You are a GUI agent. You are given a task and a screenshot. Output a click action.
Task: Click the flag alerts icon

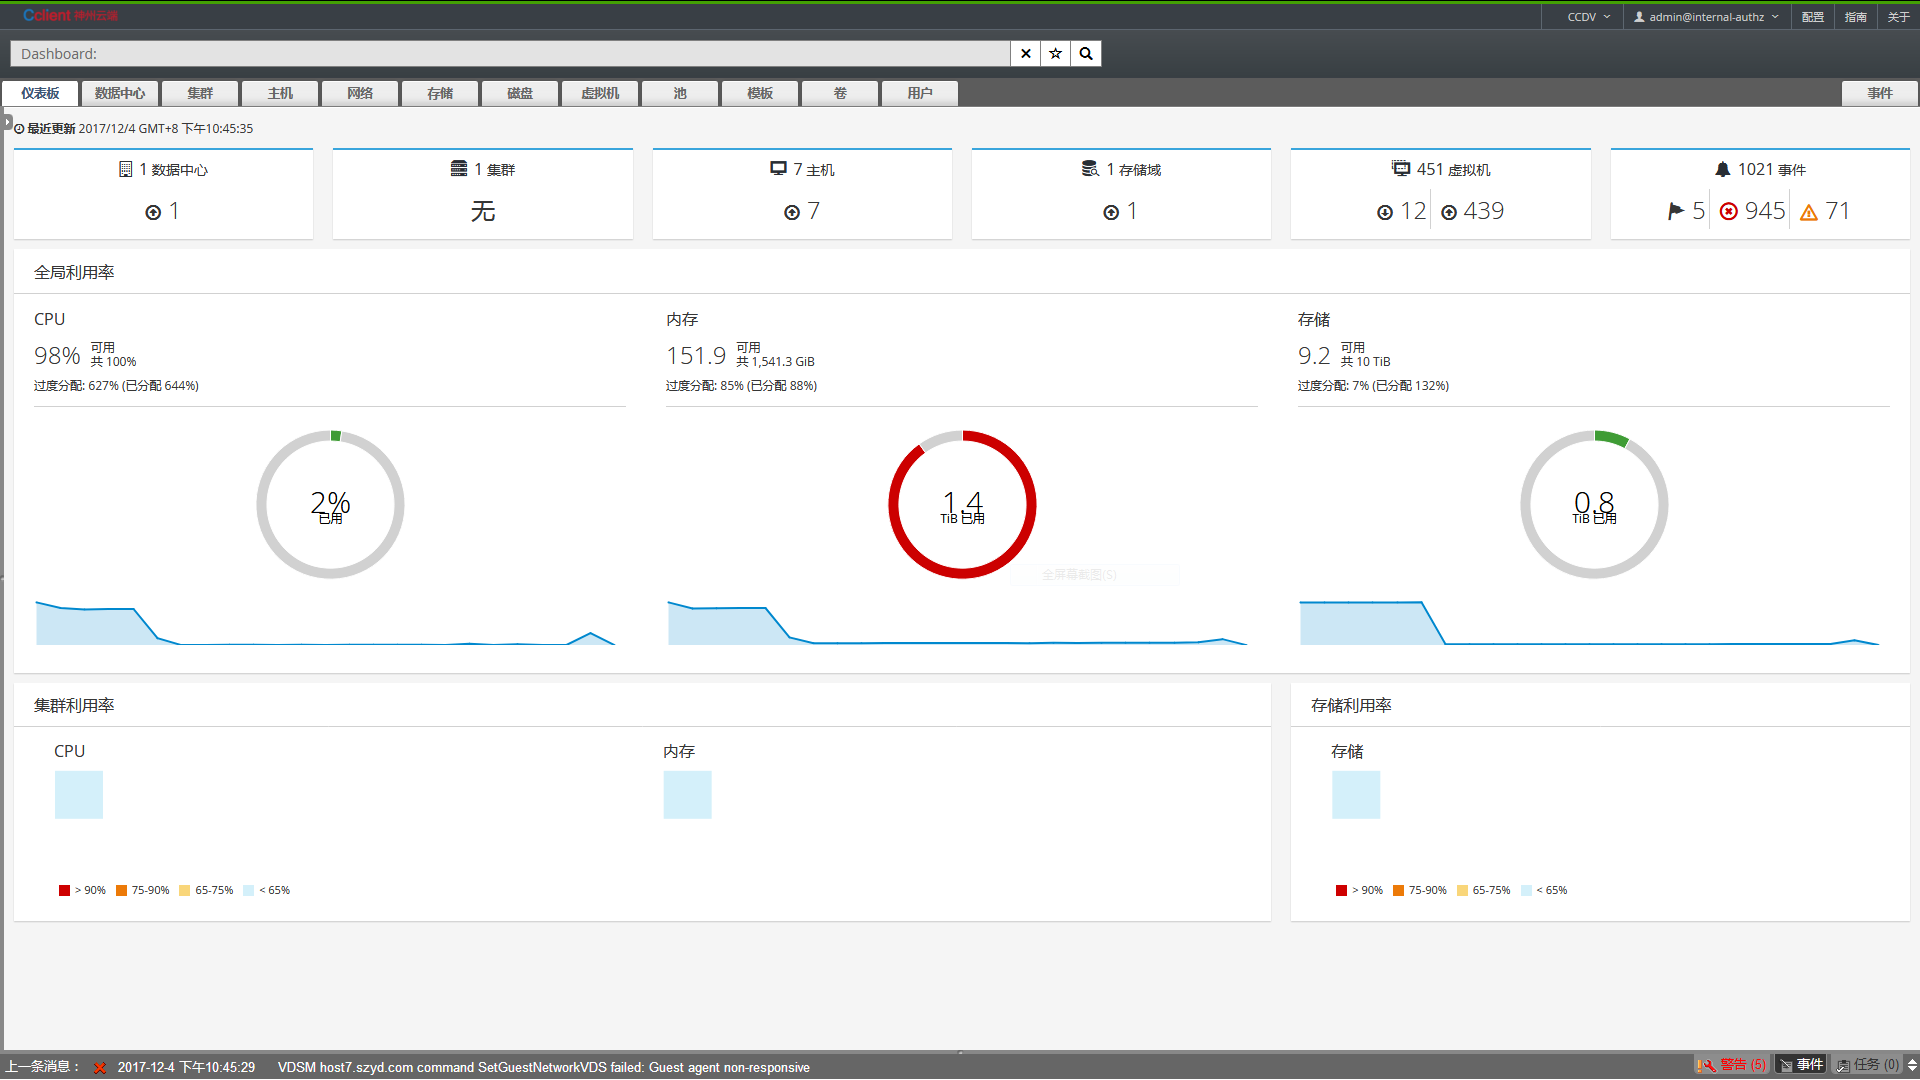1676,211
